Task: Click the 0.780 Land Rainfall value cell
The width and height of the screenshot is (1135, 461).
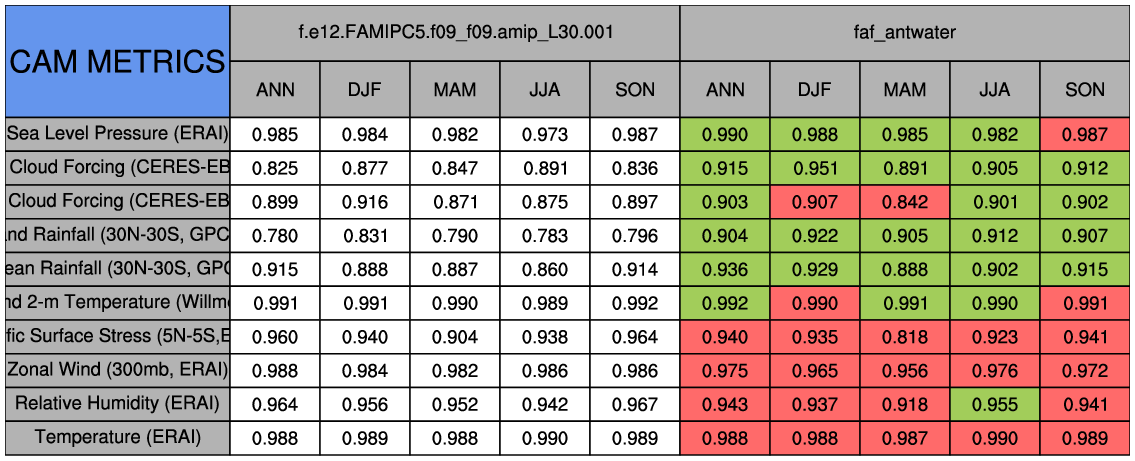Action: click(275, 236)
